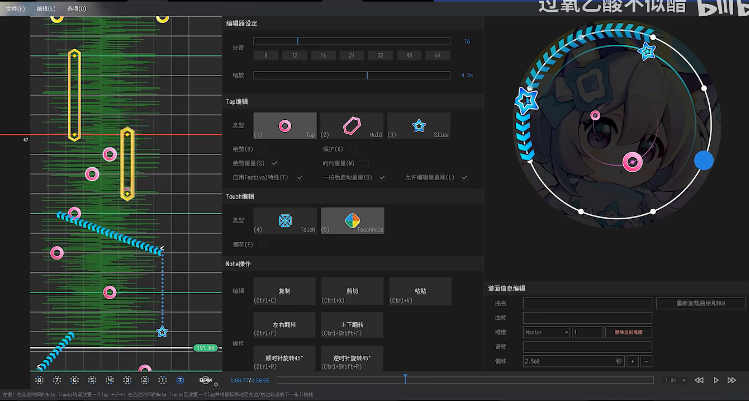Click the green BPM marker tag in the track

pos(206,348)
